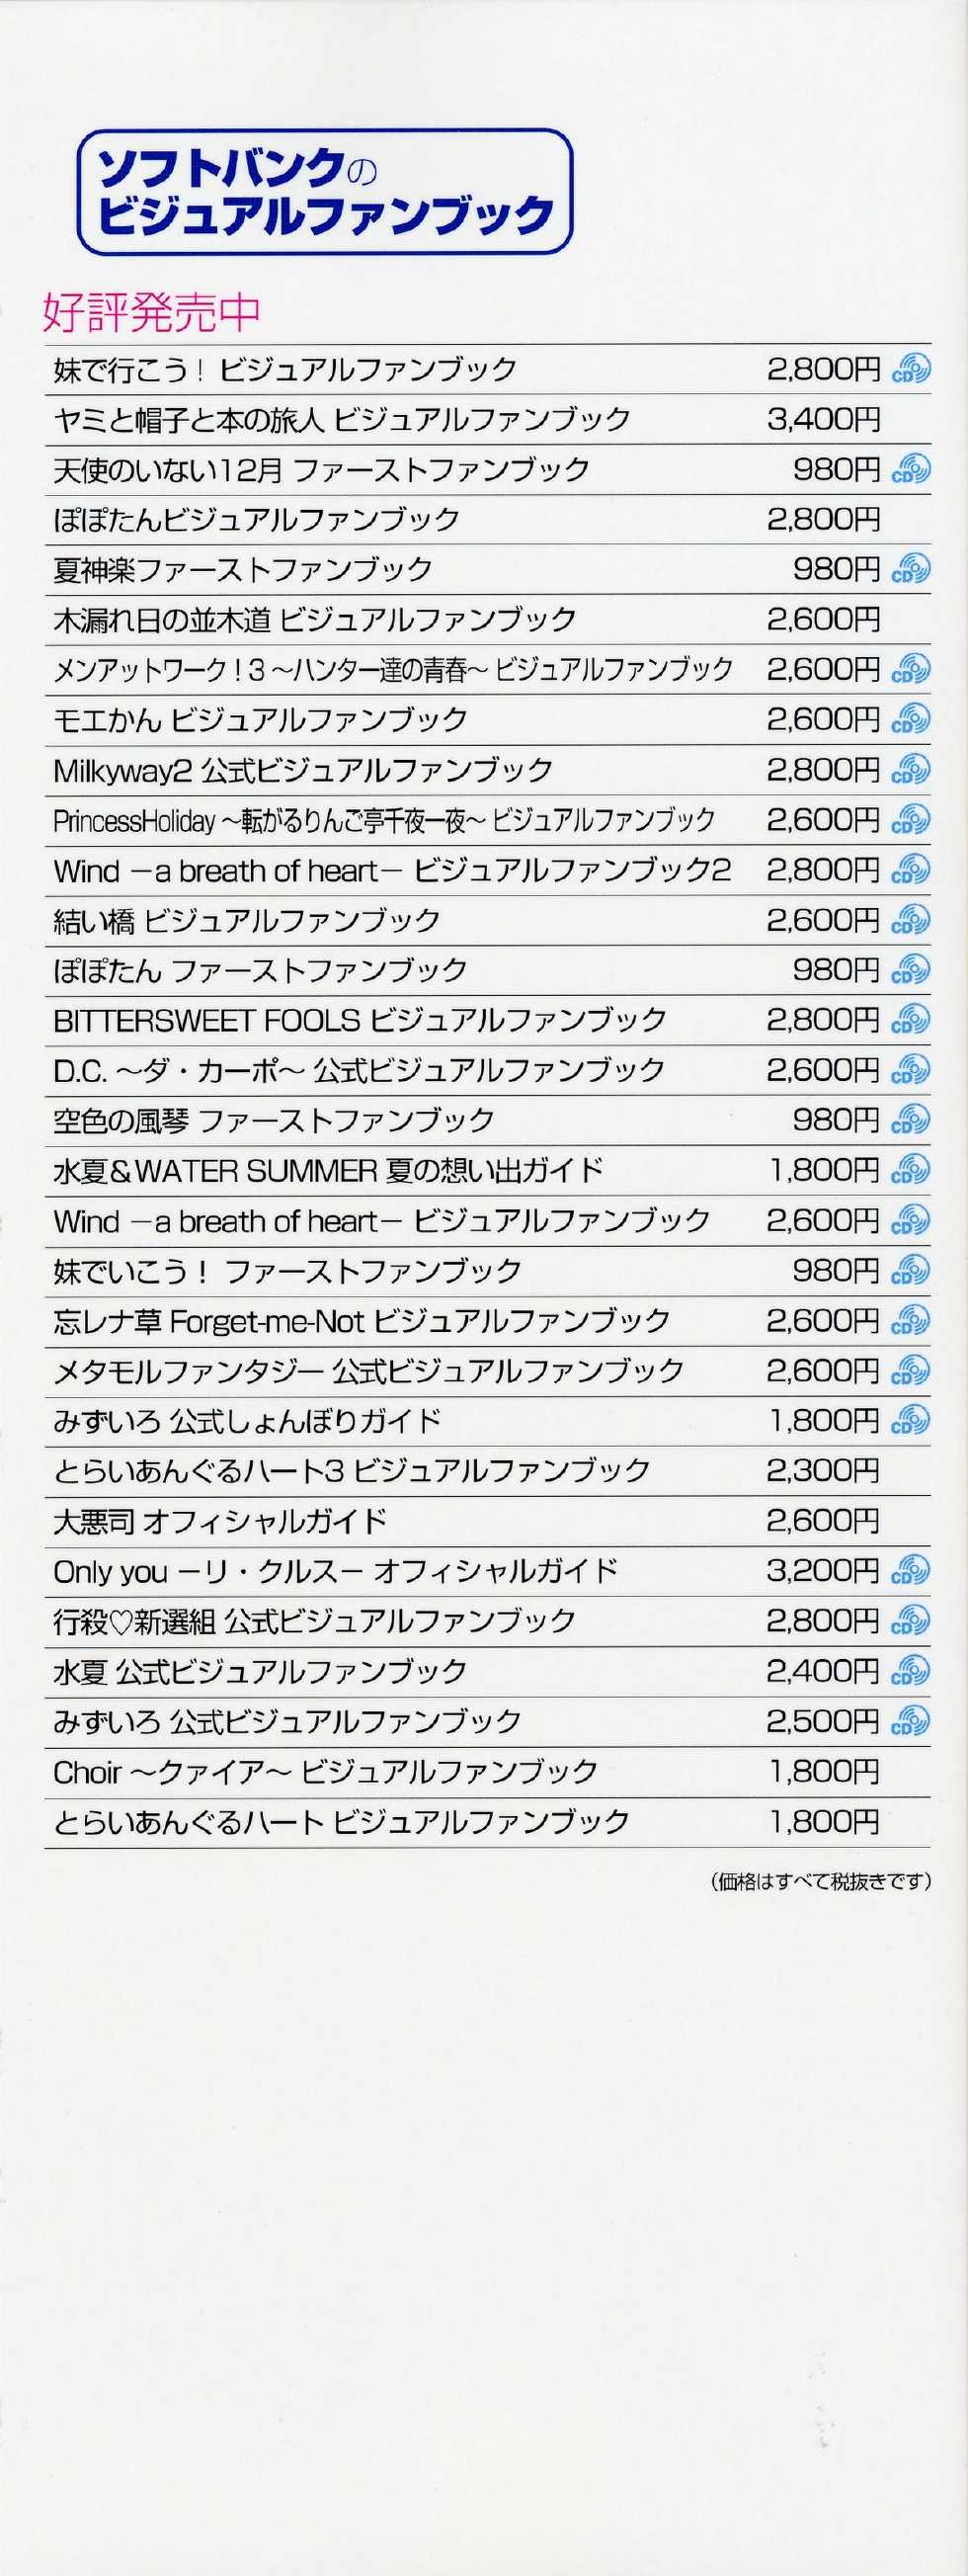Viewport: 968px width, 2576px height.
Task: Select D.C. 〜ダ・カーポ〜 公式ビジュアルファンブック title
Action: click(359, 1070)
